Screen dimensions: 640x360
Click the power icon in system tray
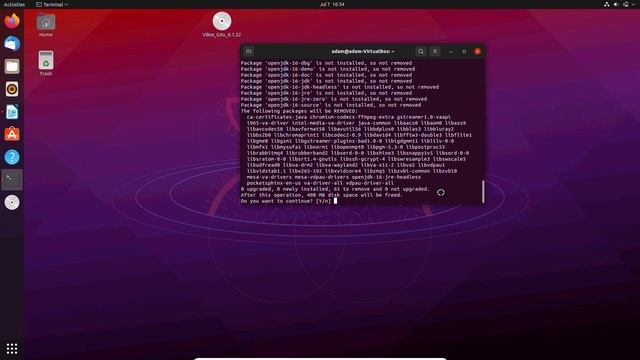coord(626,4)
